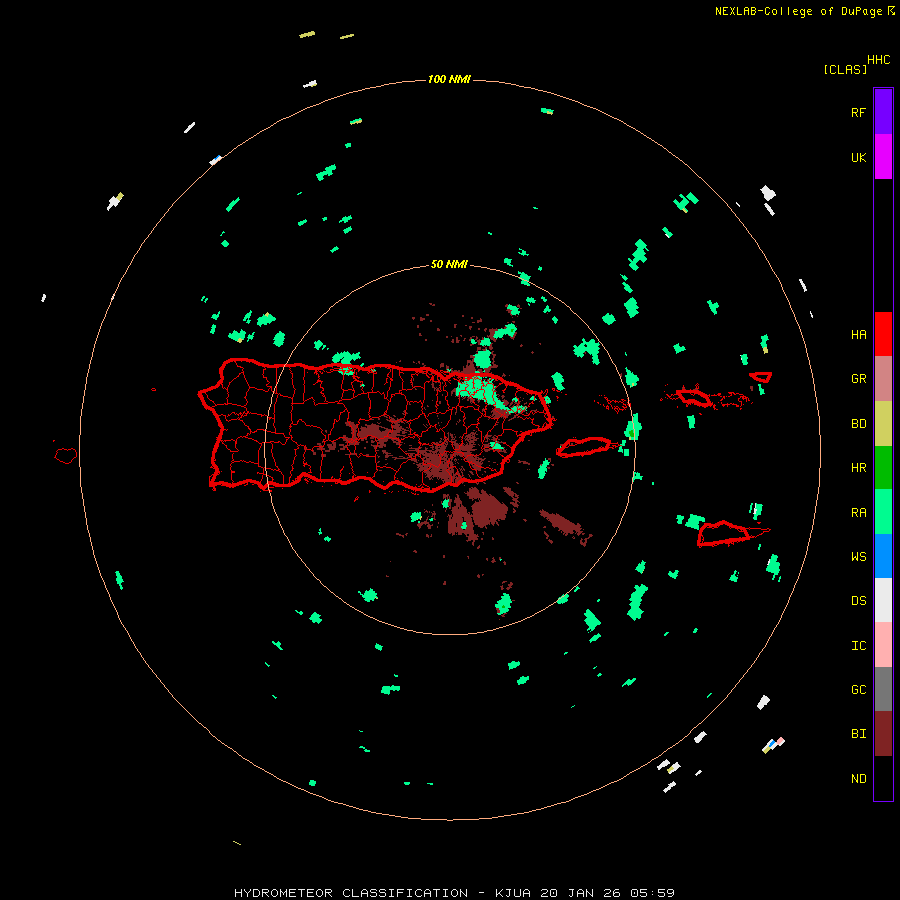Click the GR dusty pink legend swatch
Screen dimensions: 900x900
point(883,379)
